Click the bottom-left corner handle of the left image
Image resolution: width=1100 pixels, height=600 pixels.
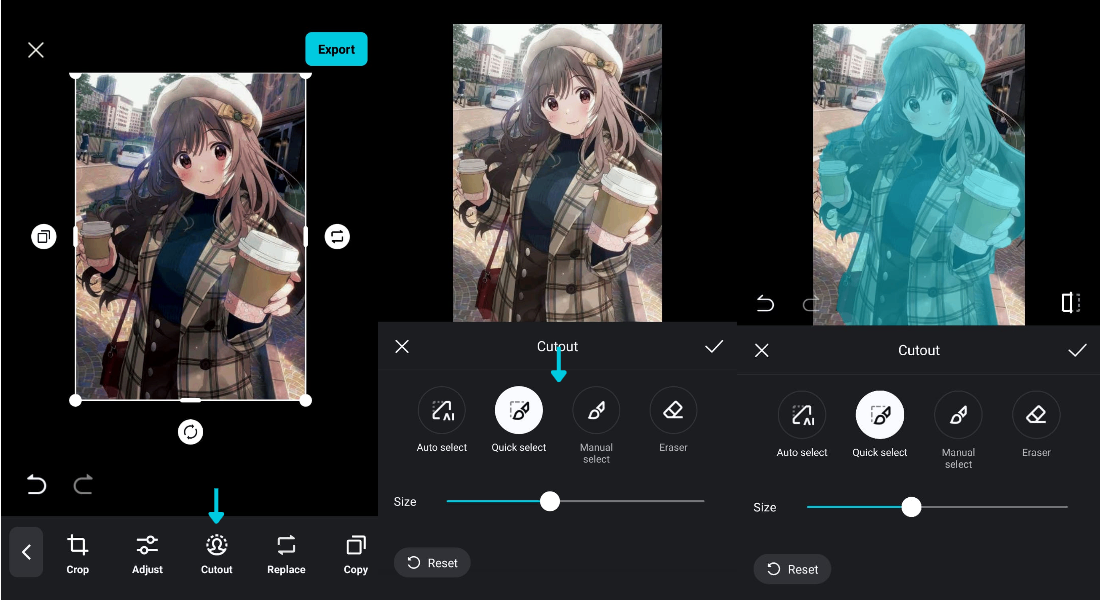coord(76,400)
